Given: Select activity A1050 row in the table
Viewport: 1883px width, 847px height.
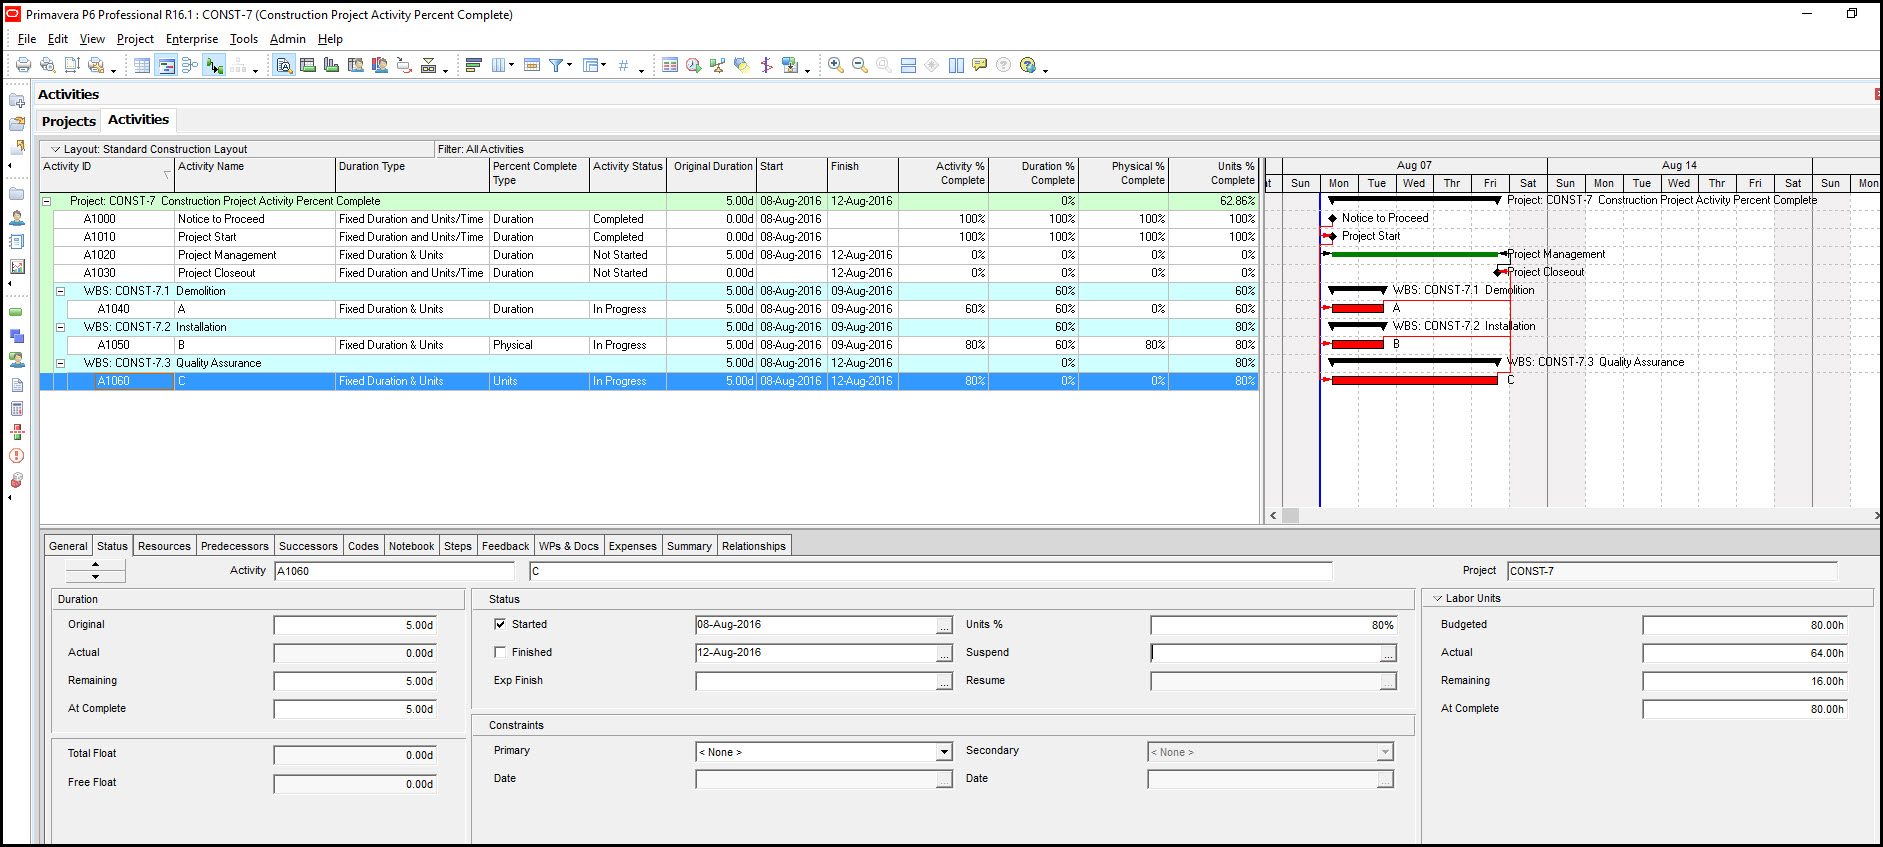Looking at the screenshot, I should point(649,345).
